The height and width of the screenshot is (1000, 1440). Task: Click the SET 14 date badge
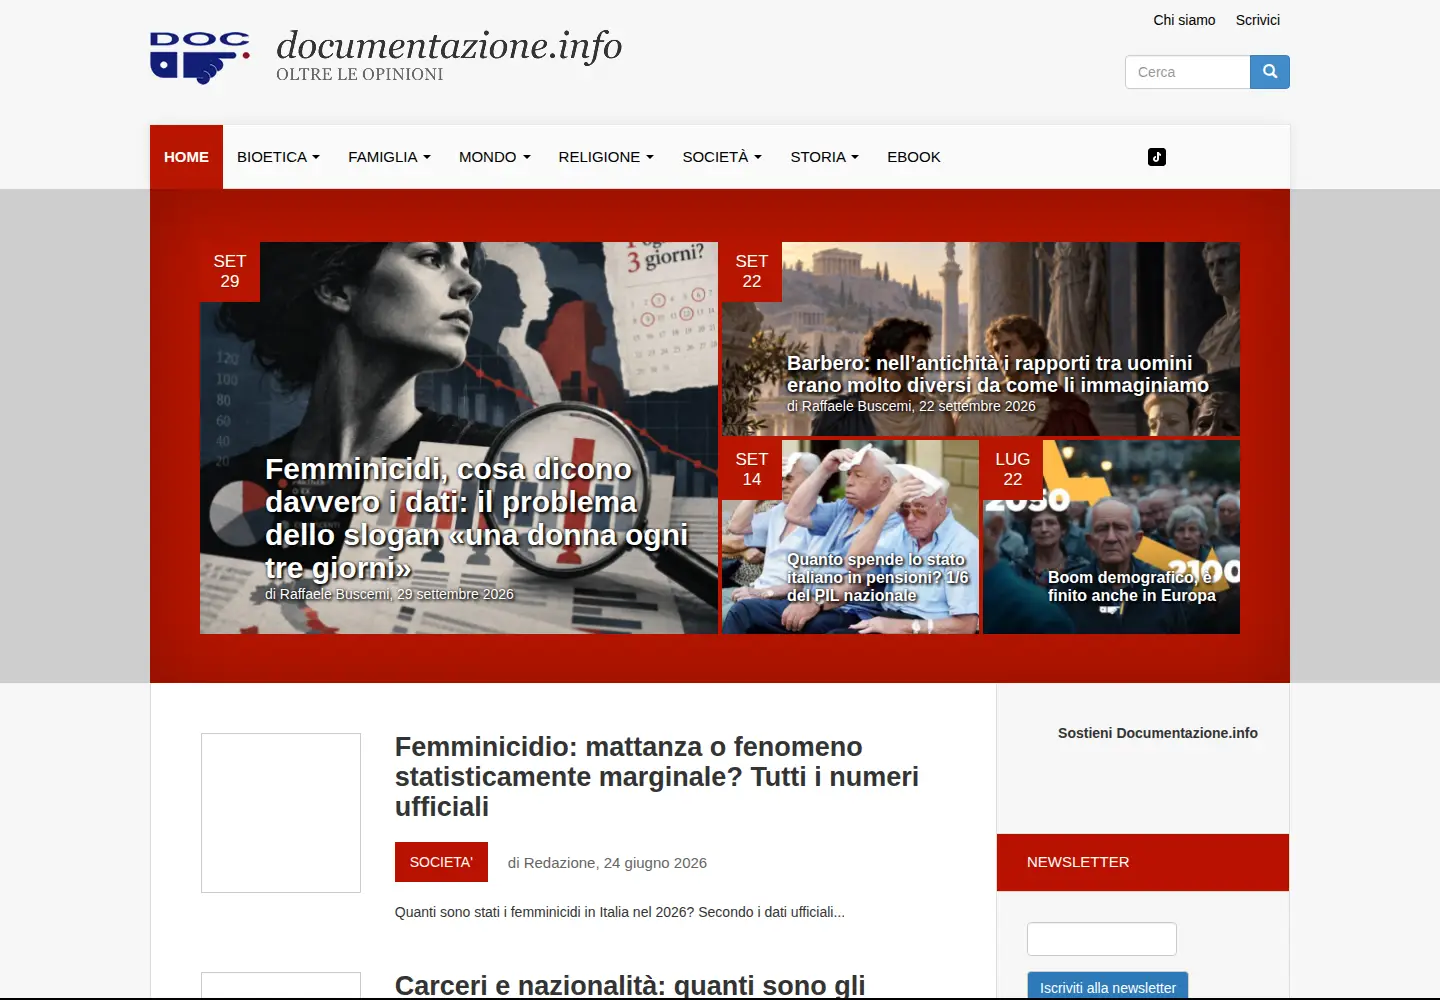pos(752,469)
